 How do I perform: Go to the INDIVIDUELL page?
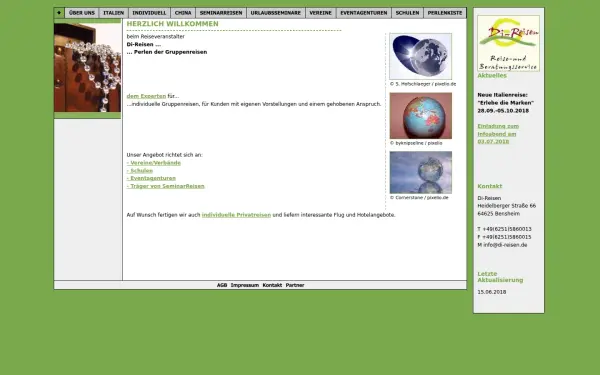[149, 13]
